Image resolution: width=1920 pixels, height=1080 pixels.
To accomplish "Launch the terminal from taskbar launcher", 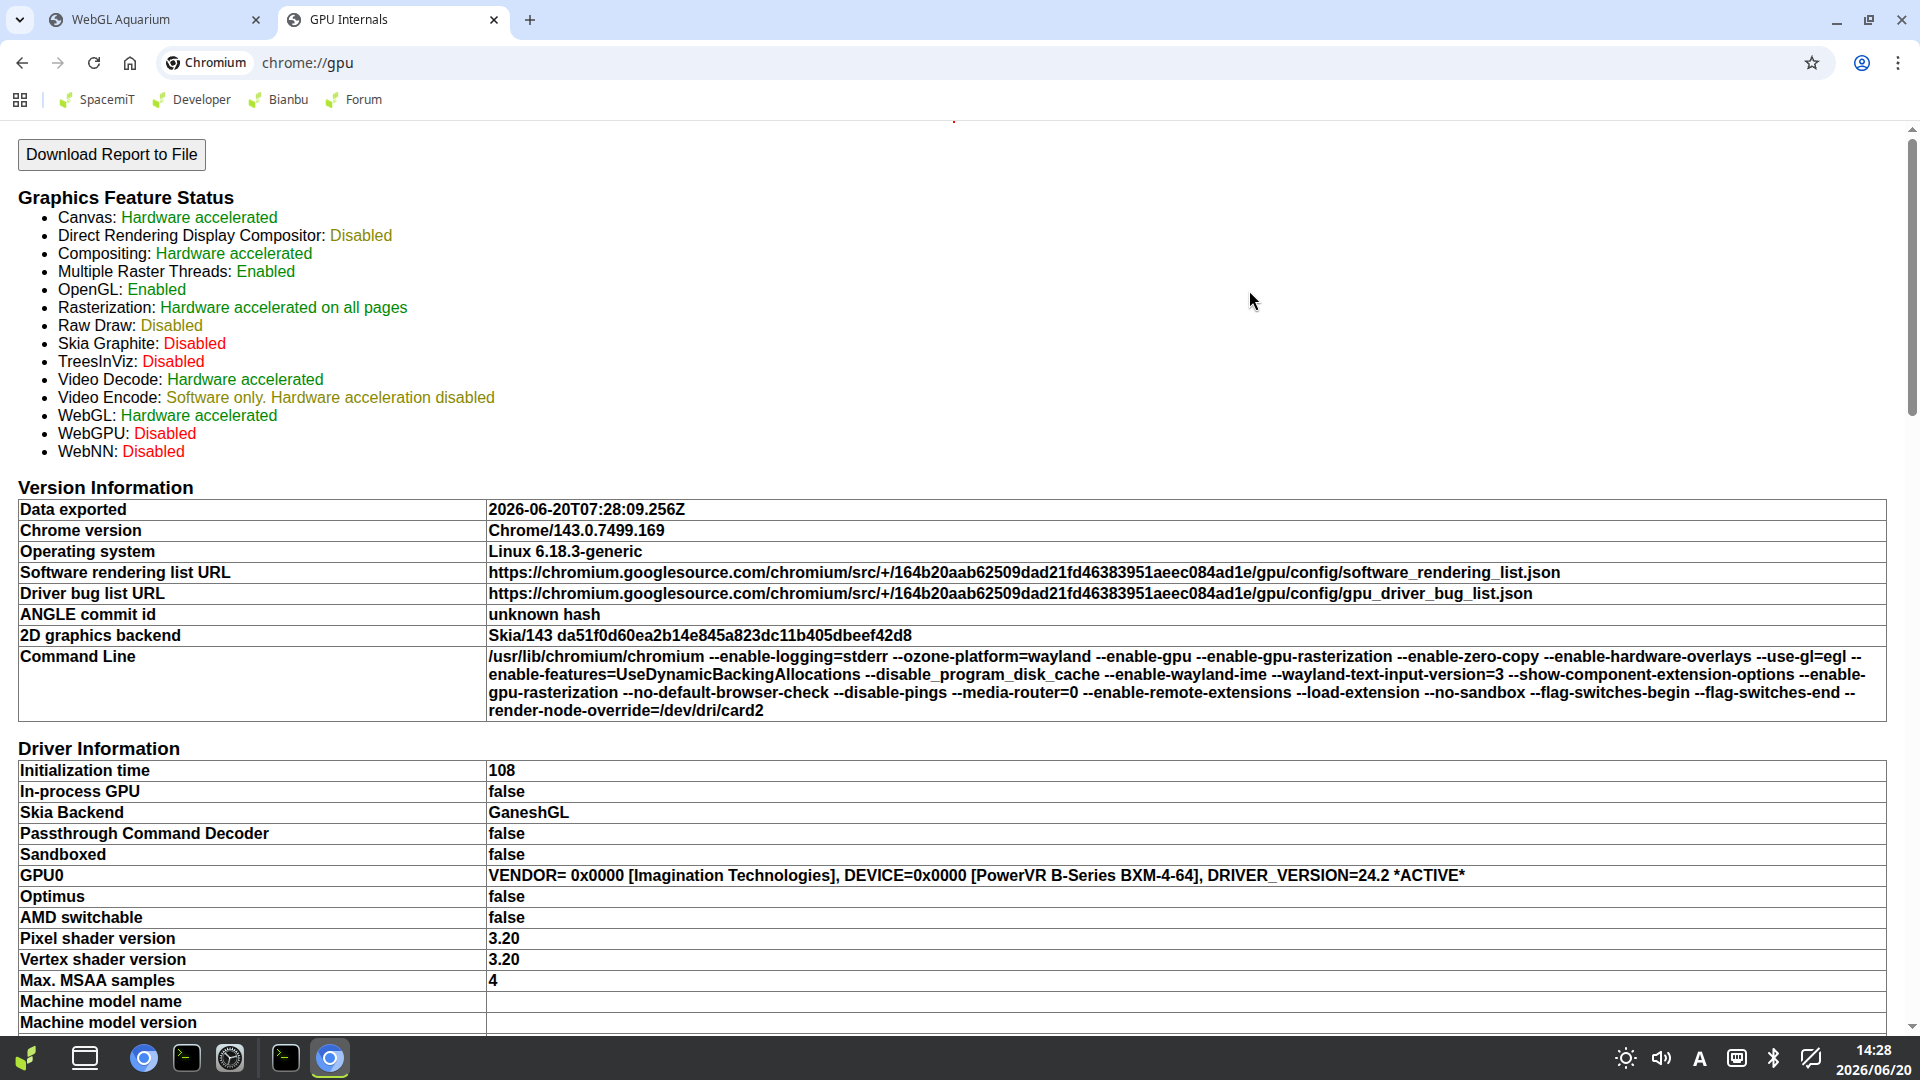I will coord(187,1058).
